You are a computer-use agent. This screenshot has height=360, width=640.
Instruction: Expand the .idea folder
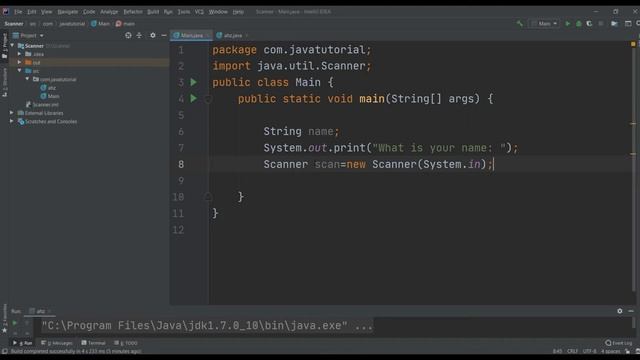click(x=19, y=54)
